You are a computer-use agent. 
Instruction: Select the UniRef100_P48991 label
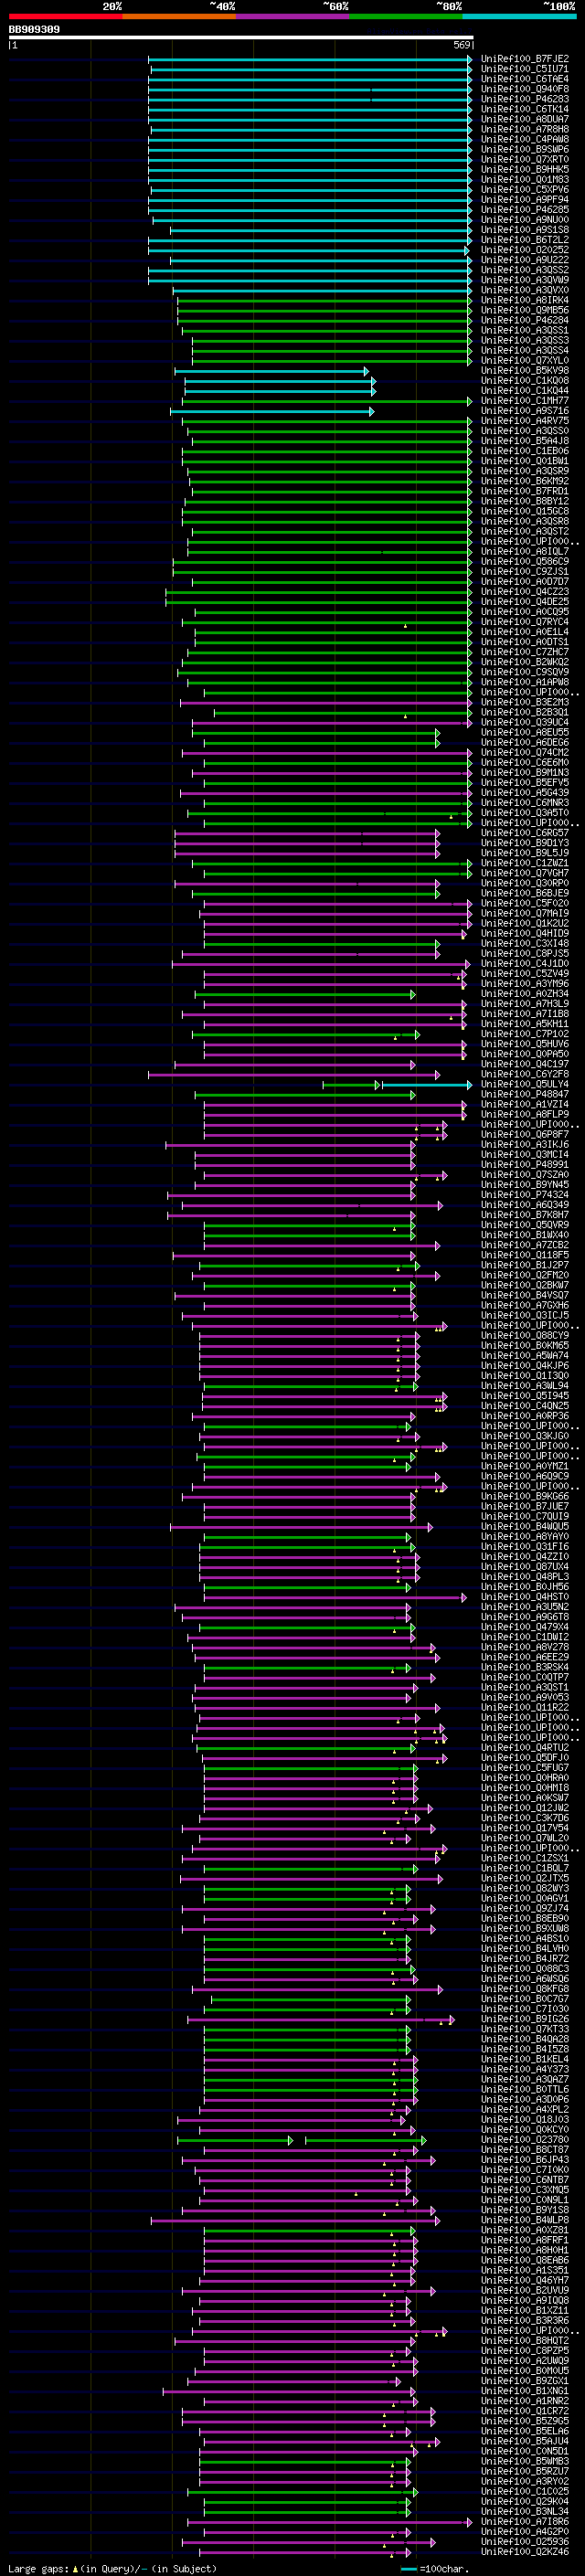coord(525,1165)
